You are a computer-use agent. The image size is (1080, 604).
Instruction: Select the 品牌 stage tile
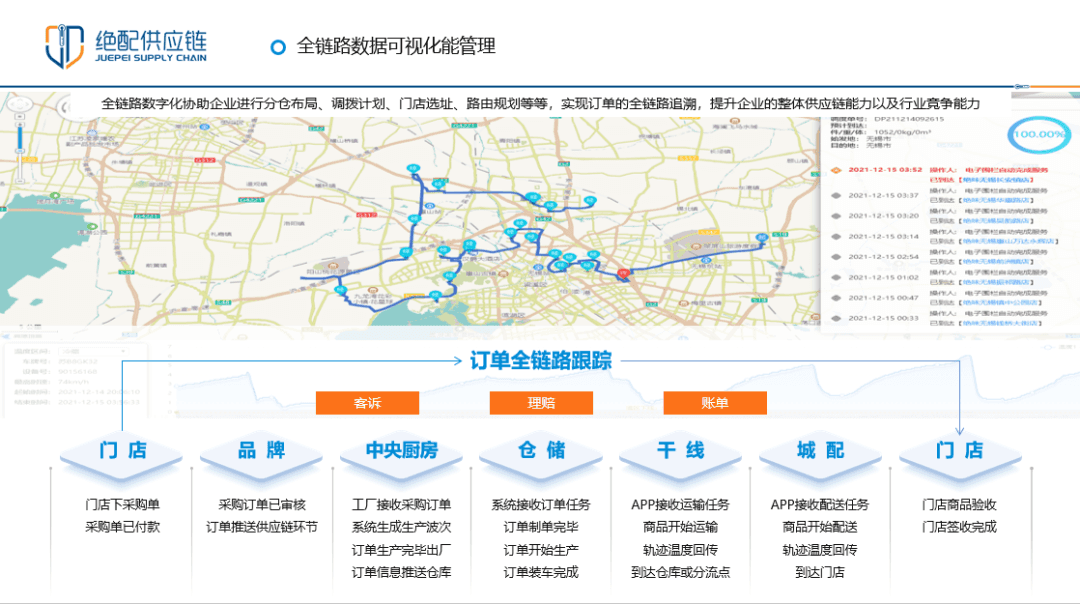[261, 451]
